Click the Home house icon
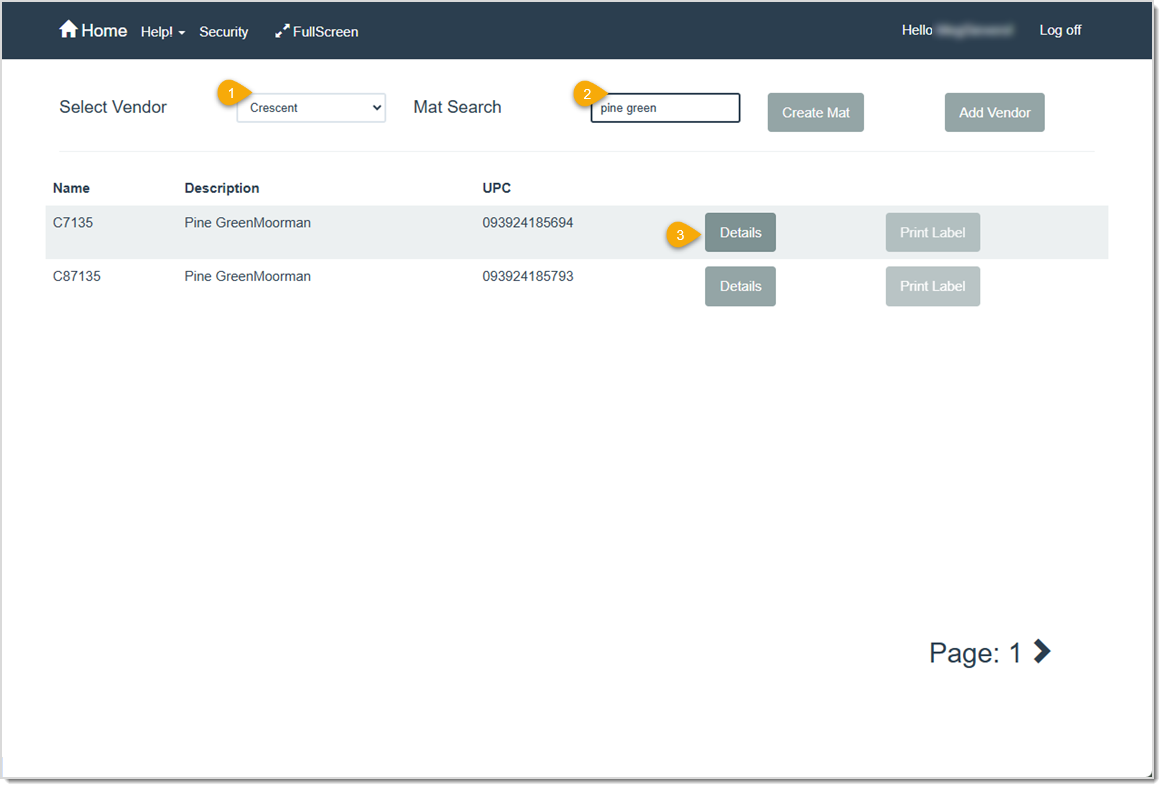This screenshot has width=1164, height=789. pos(70,29)
